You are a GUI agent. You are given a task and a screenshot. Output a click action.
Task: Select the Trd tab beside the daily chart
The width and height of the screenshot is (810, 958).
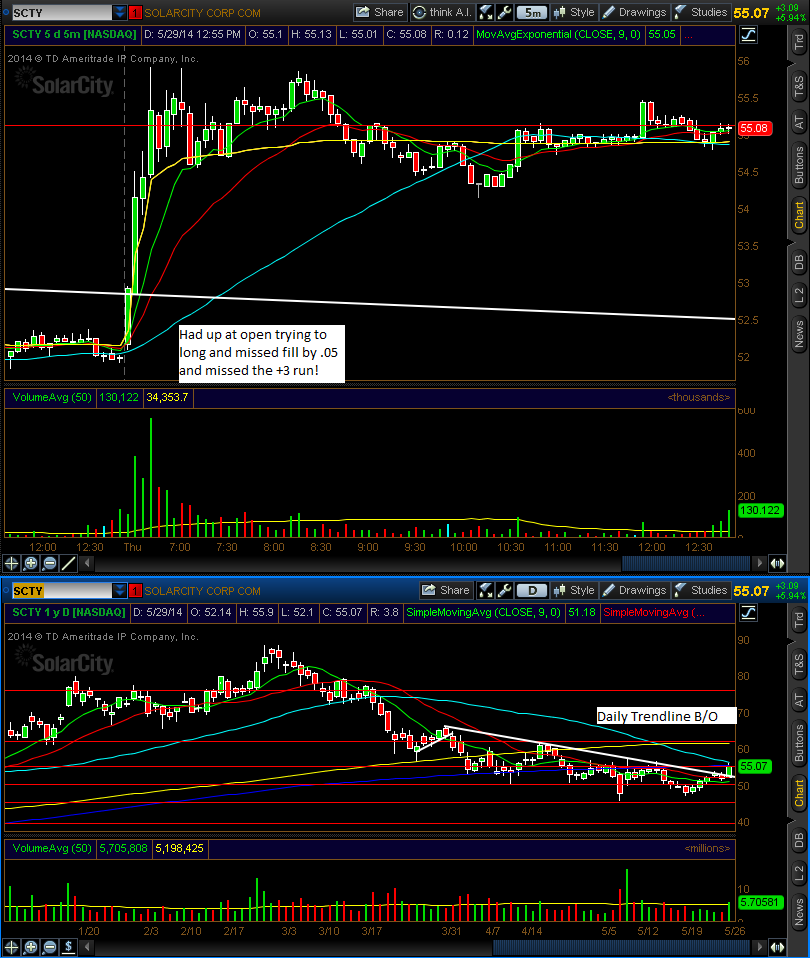point(799,621)
